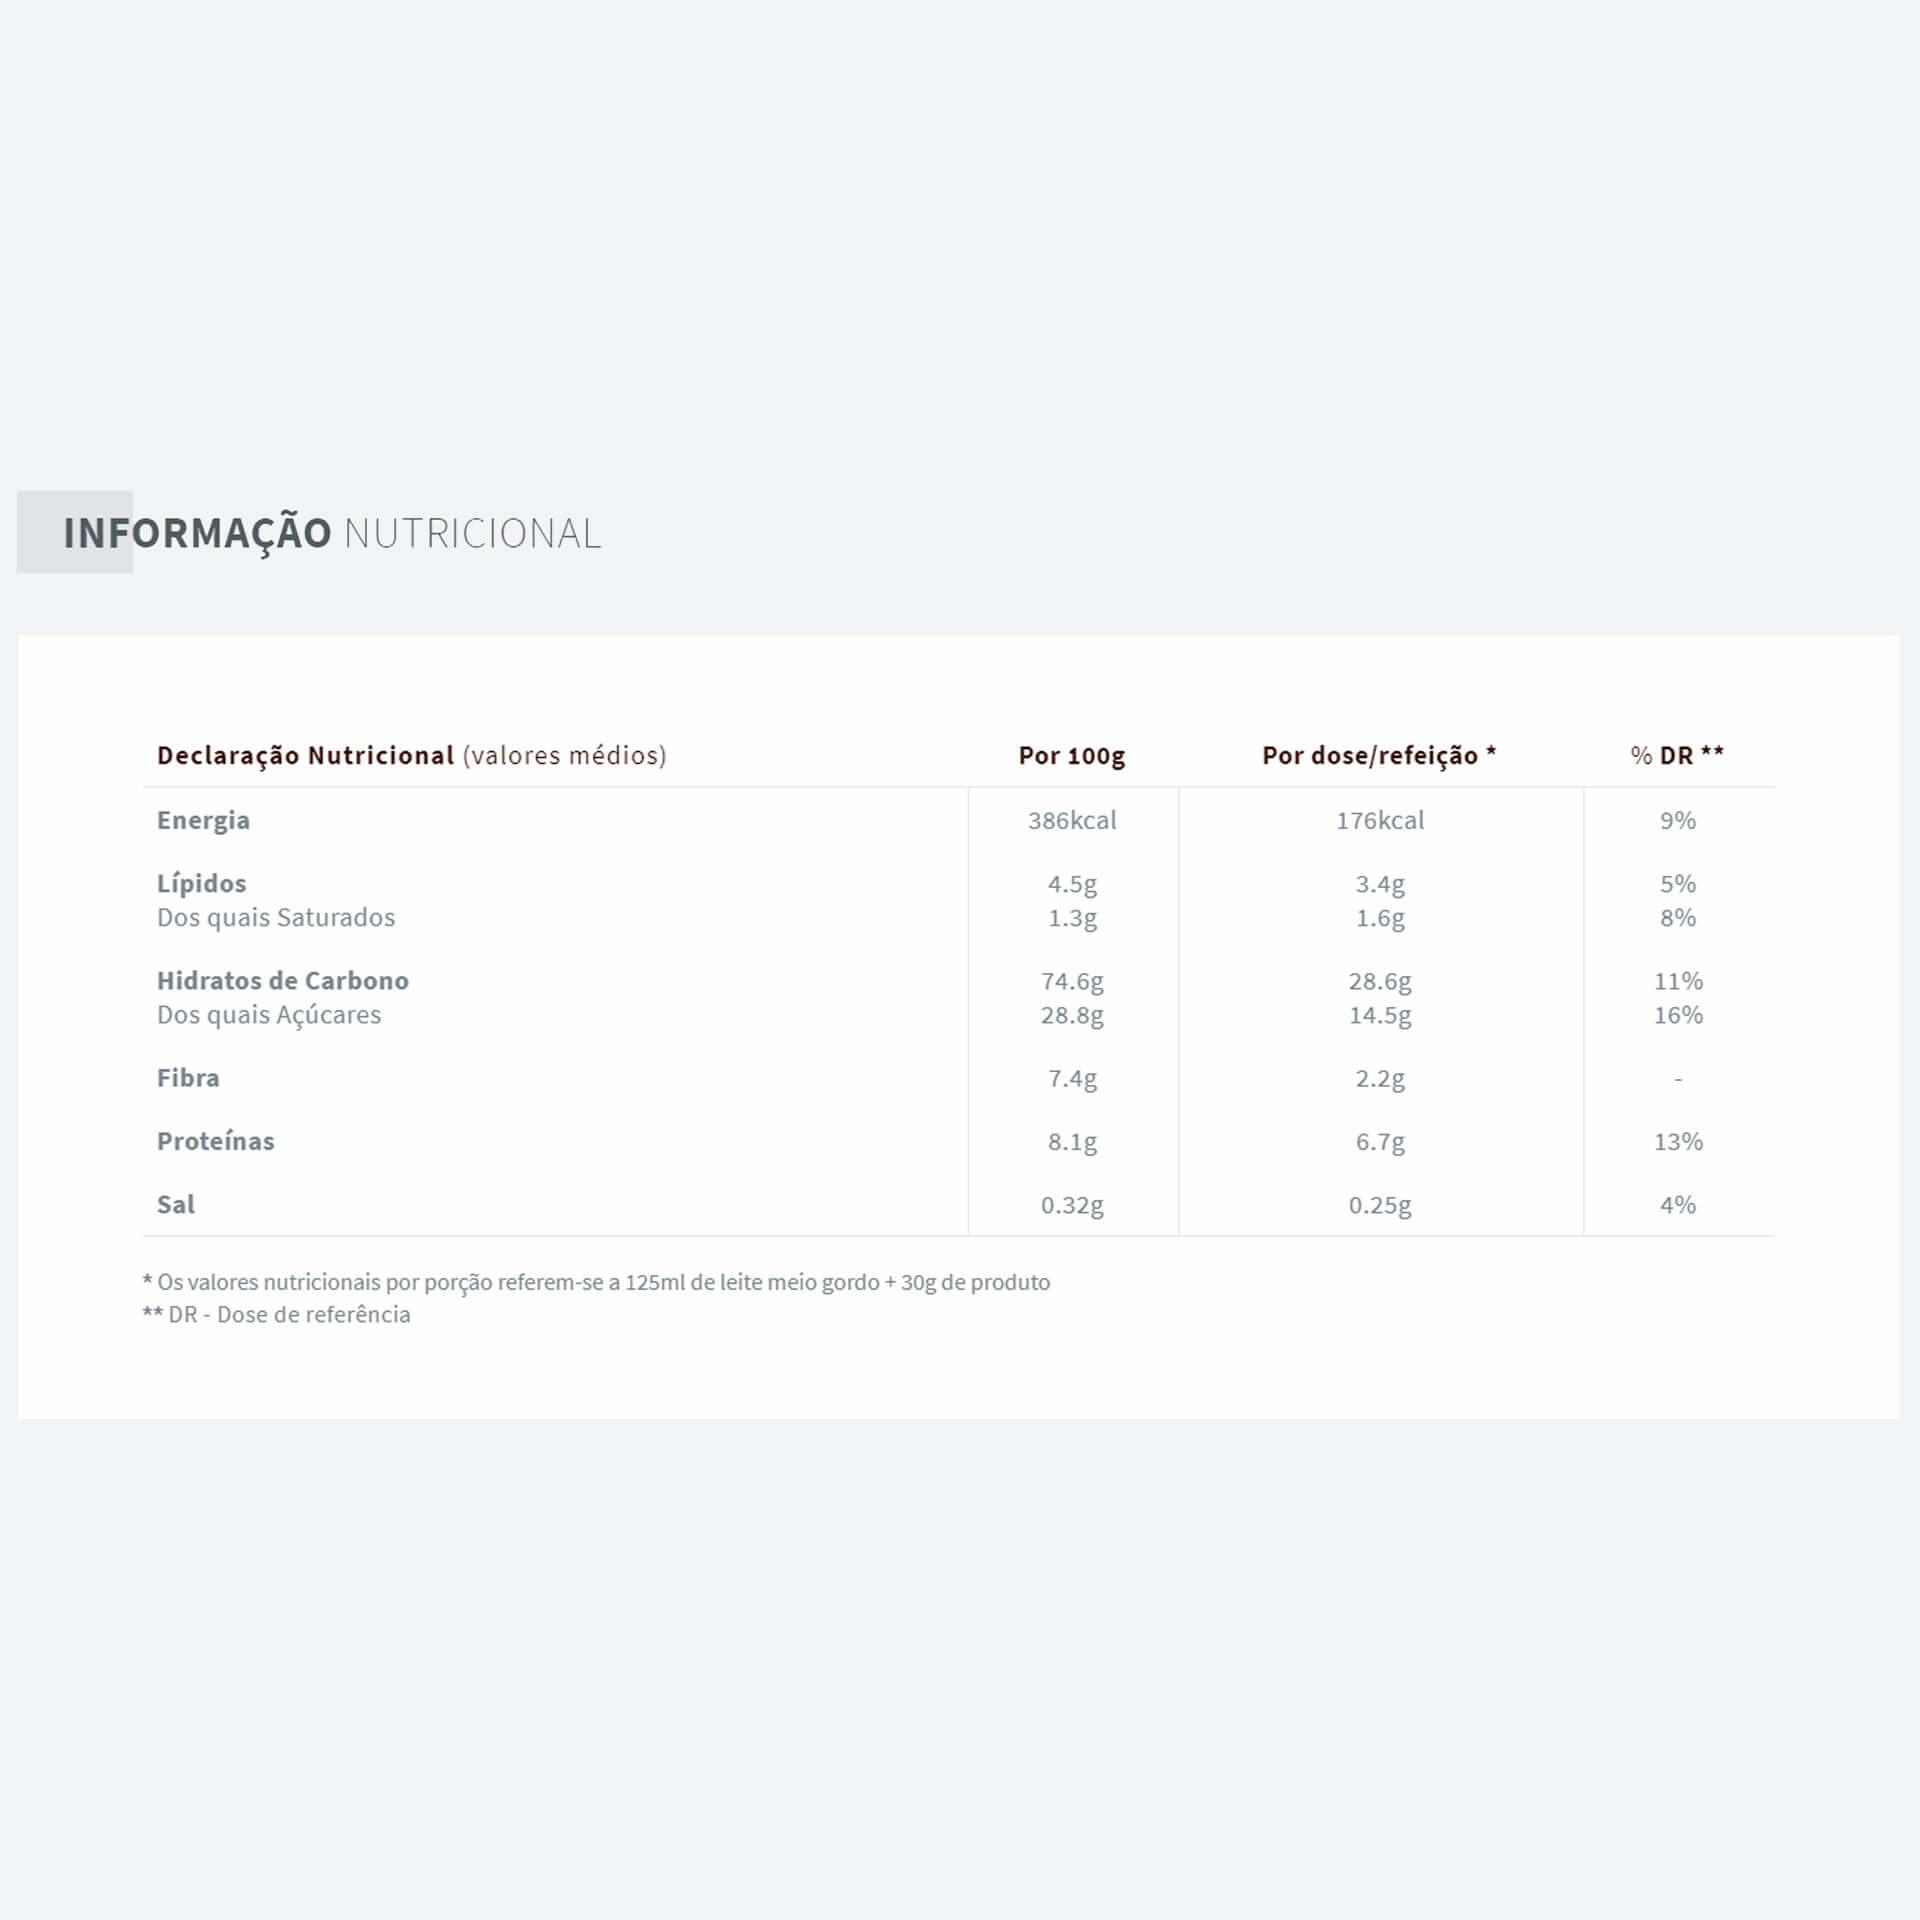Click the Fibra row label
The width and height of the screenshot is (1920, 1920).
coord(188,1077)
